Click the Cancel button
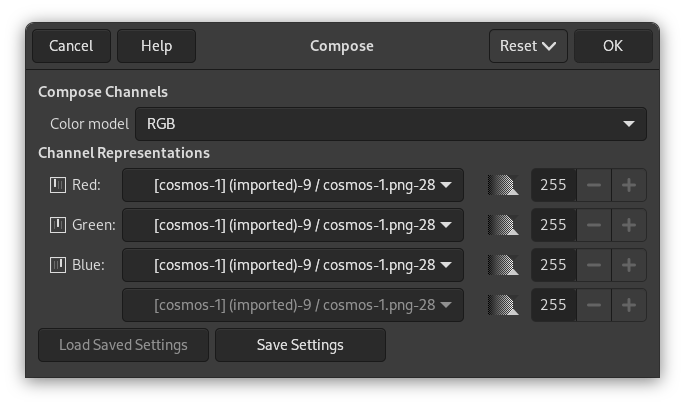This screenshot has height=406, width=685. pos(71,46)
